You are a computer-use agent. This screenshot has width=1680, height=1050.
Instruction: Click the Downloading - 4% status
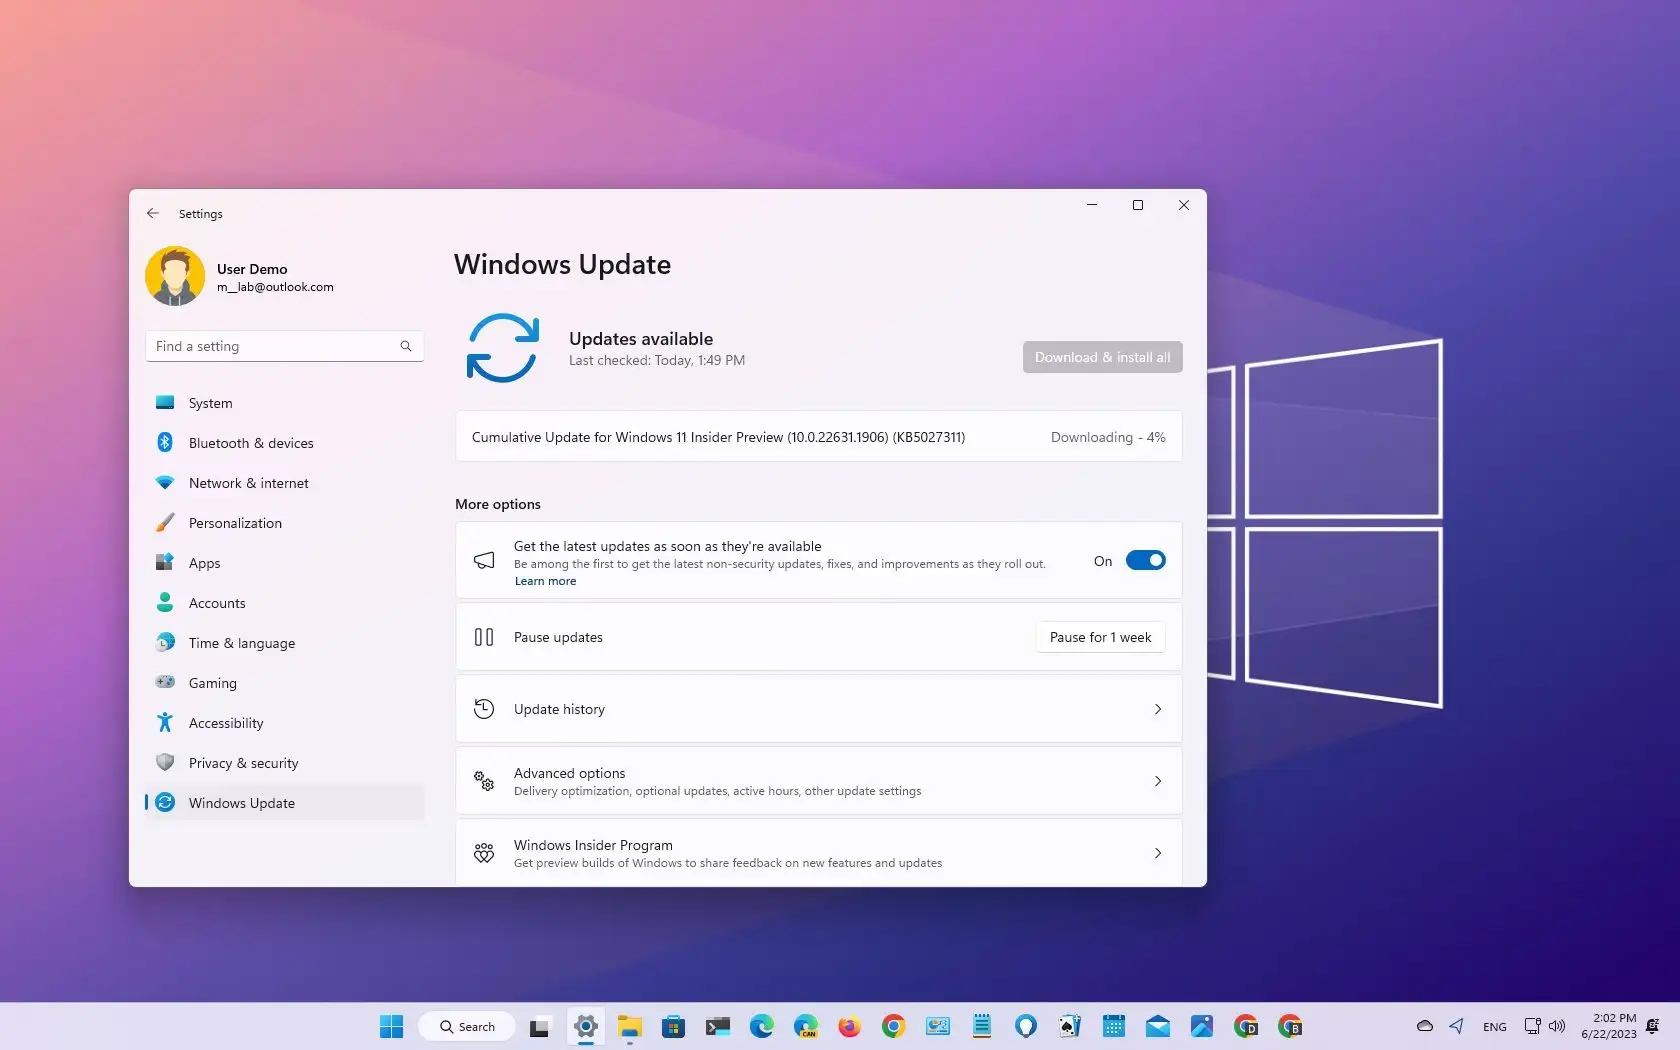(1108, 437)
